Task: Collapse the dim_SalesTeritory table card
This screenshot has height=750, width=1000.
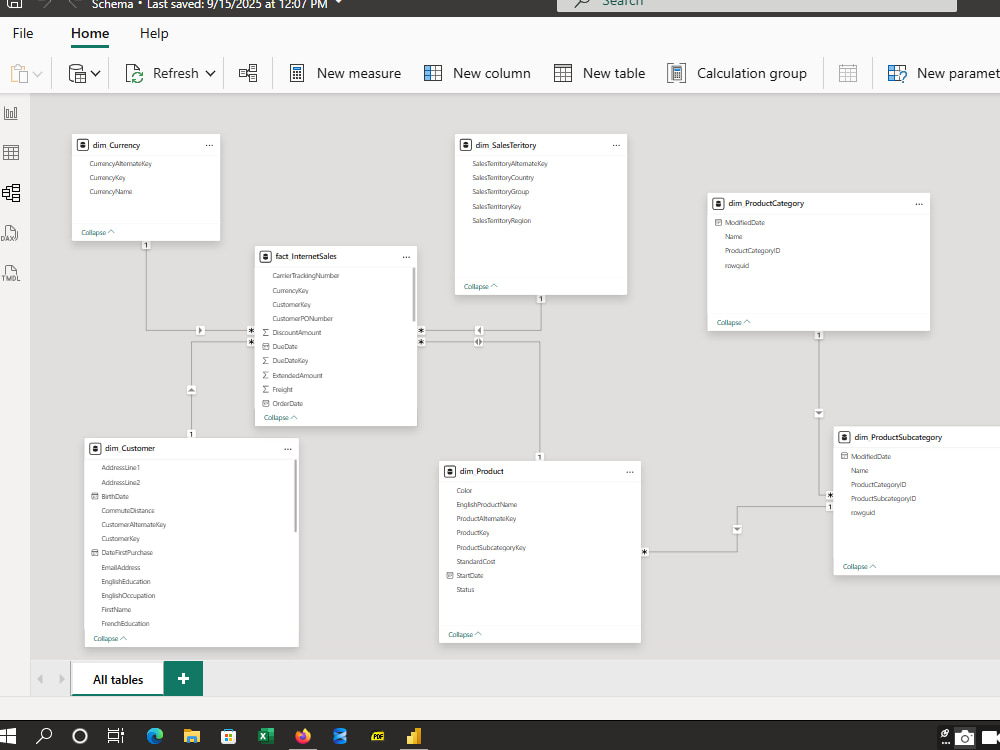Action: tap(480, 286)
